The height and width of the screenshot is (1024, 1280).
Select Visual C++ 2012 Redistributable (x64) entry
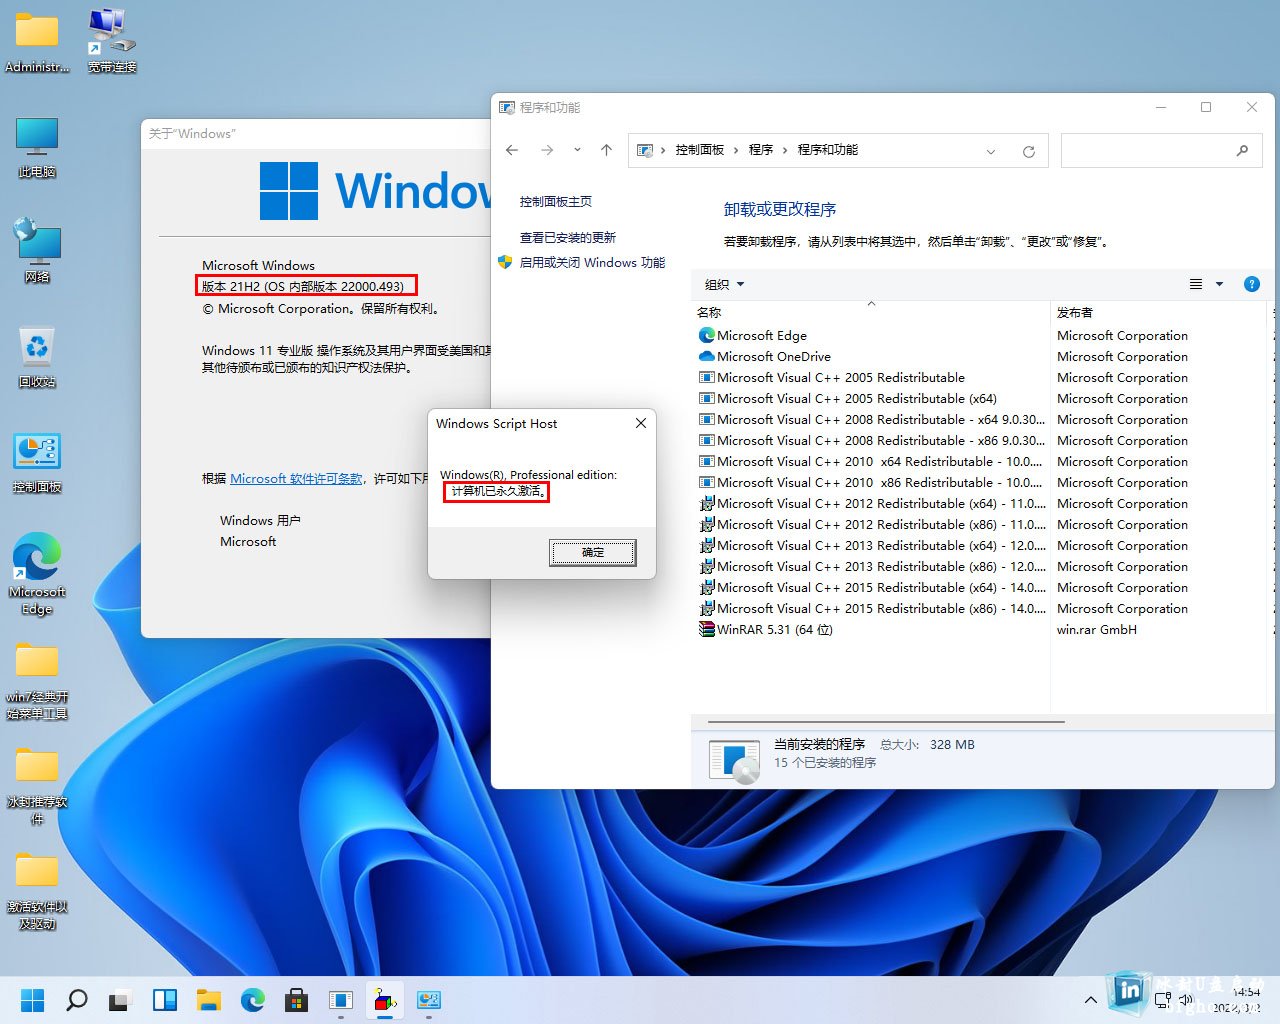(870, 503)
